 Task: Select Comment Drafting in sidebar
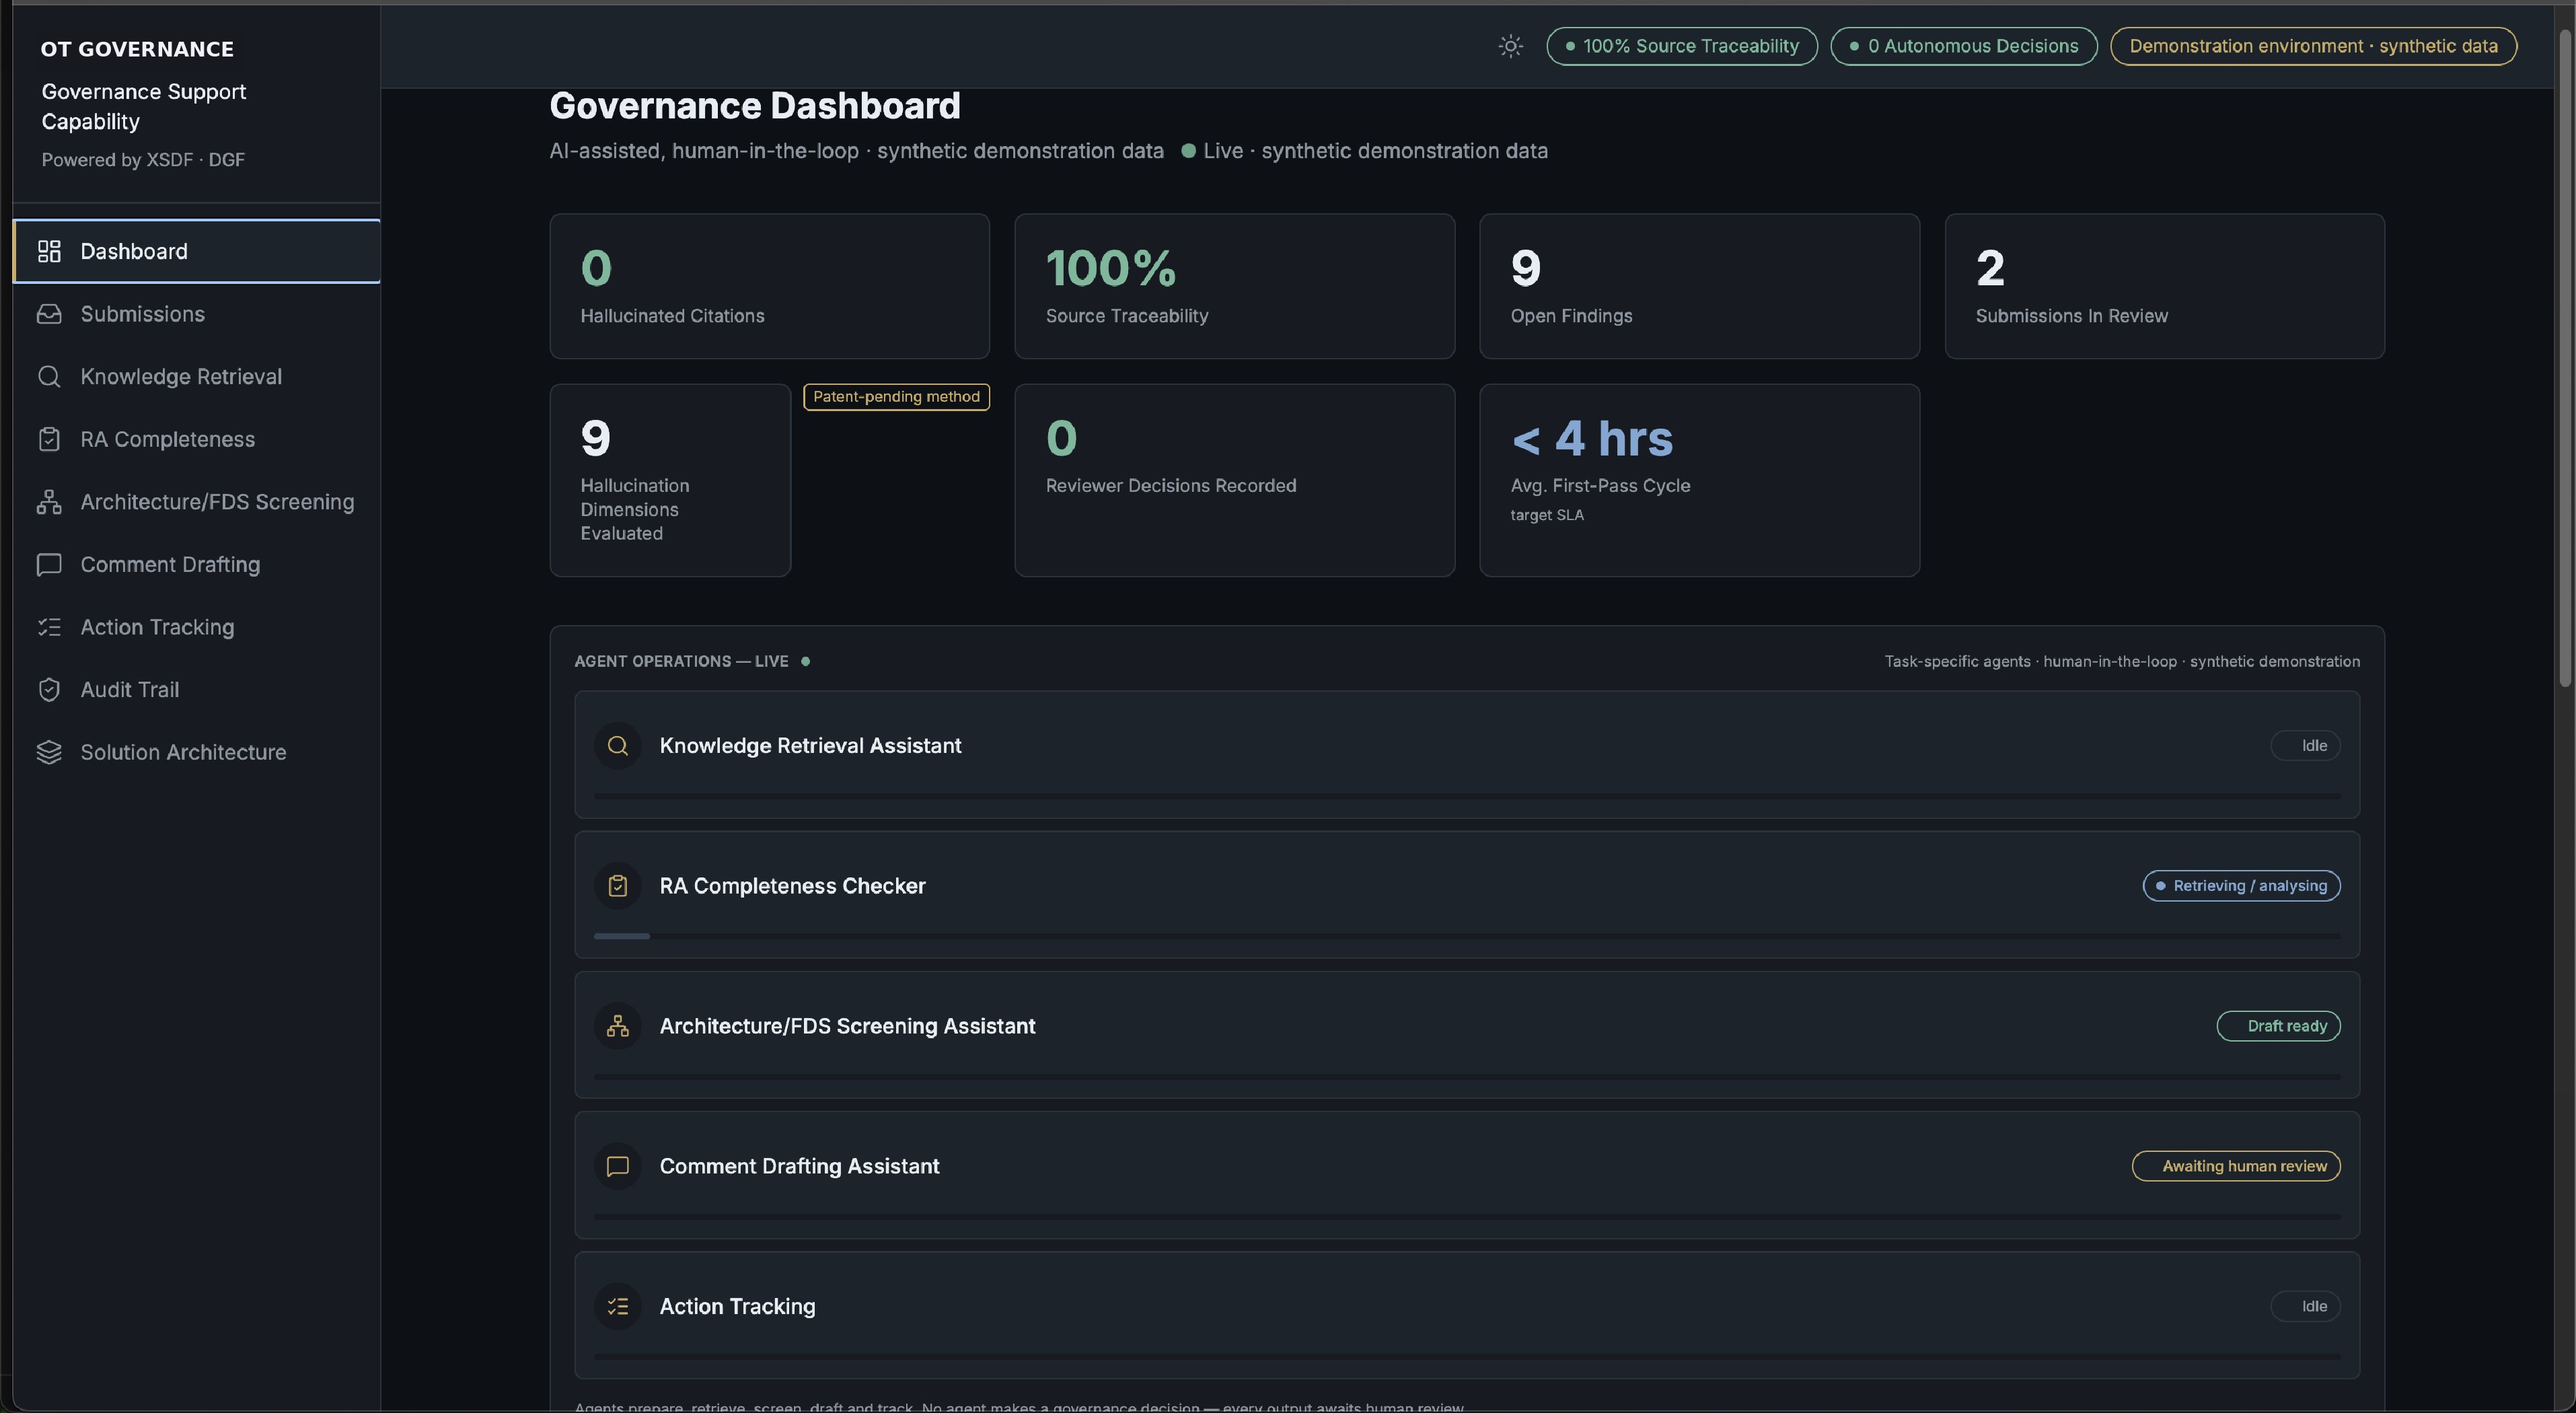[197, 564]
